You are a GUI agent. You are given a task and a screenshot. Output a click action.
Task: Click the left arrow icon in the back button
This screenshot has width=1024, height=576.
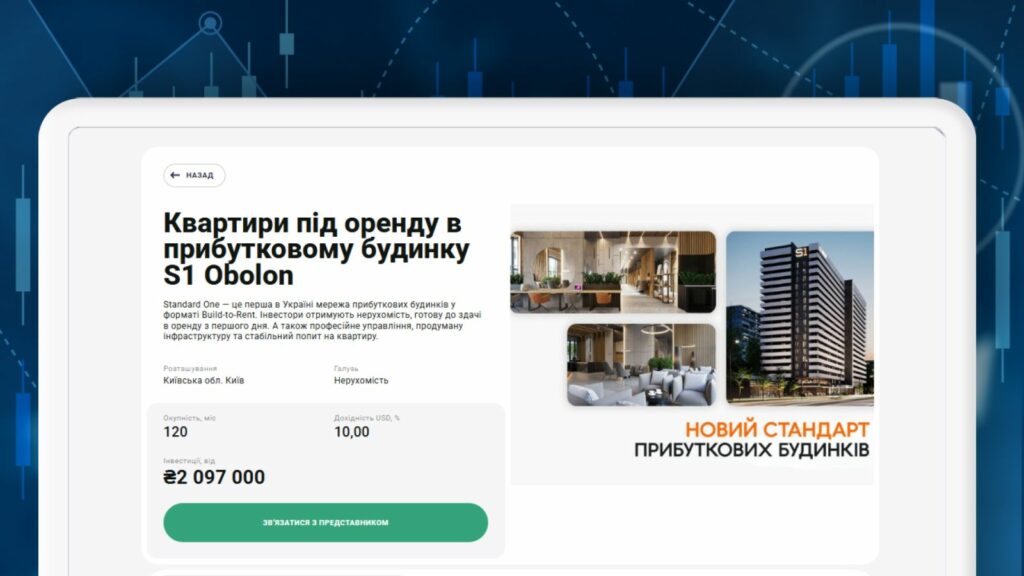point(175,175)
